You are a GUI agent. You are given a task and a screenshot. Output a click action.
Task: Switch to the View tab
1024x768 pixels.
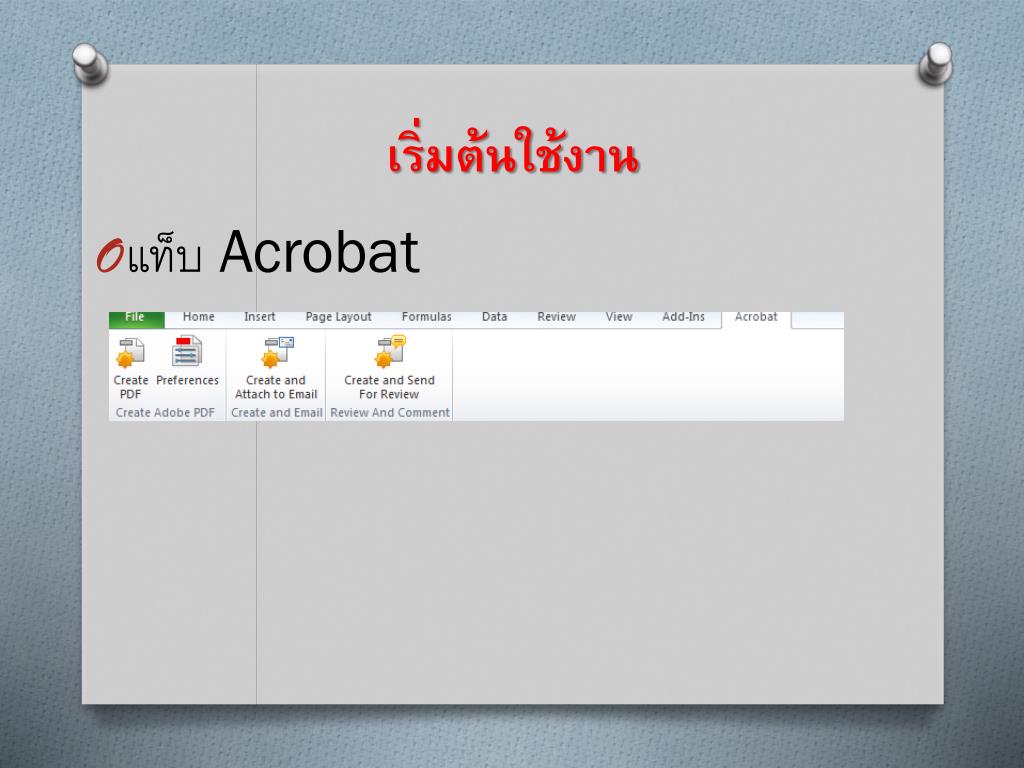pos(618,317)
